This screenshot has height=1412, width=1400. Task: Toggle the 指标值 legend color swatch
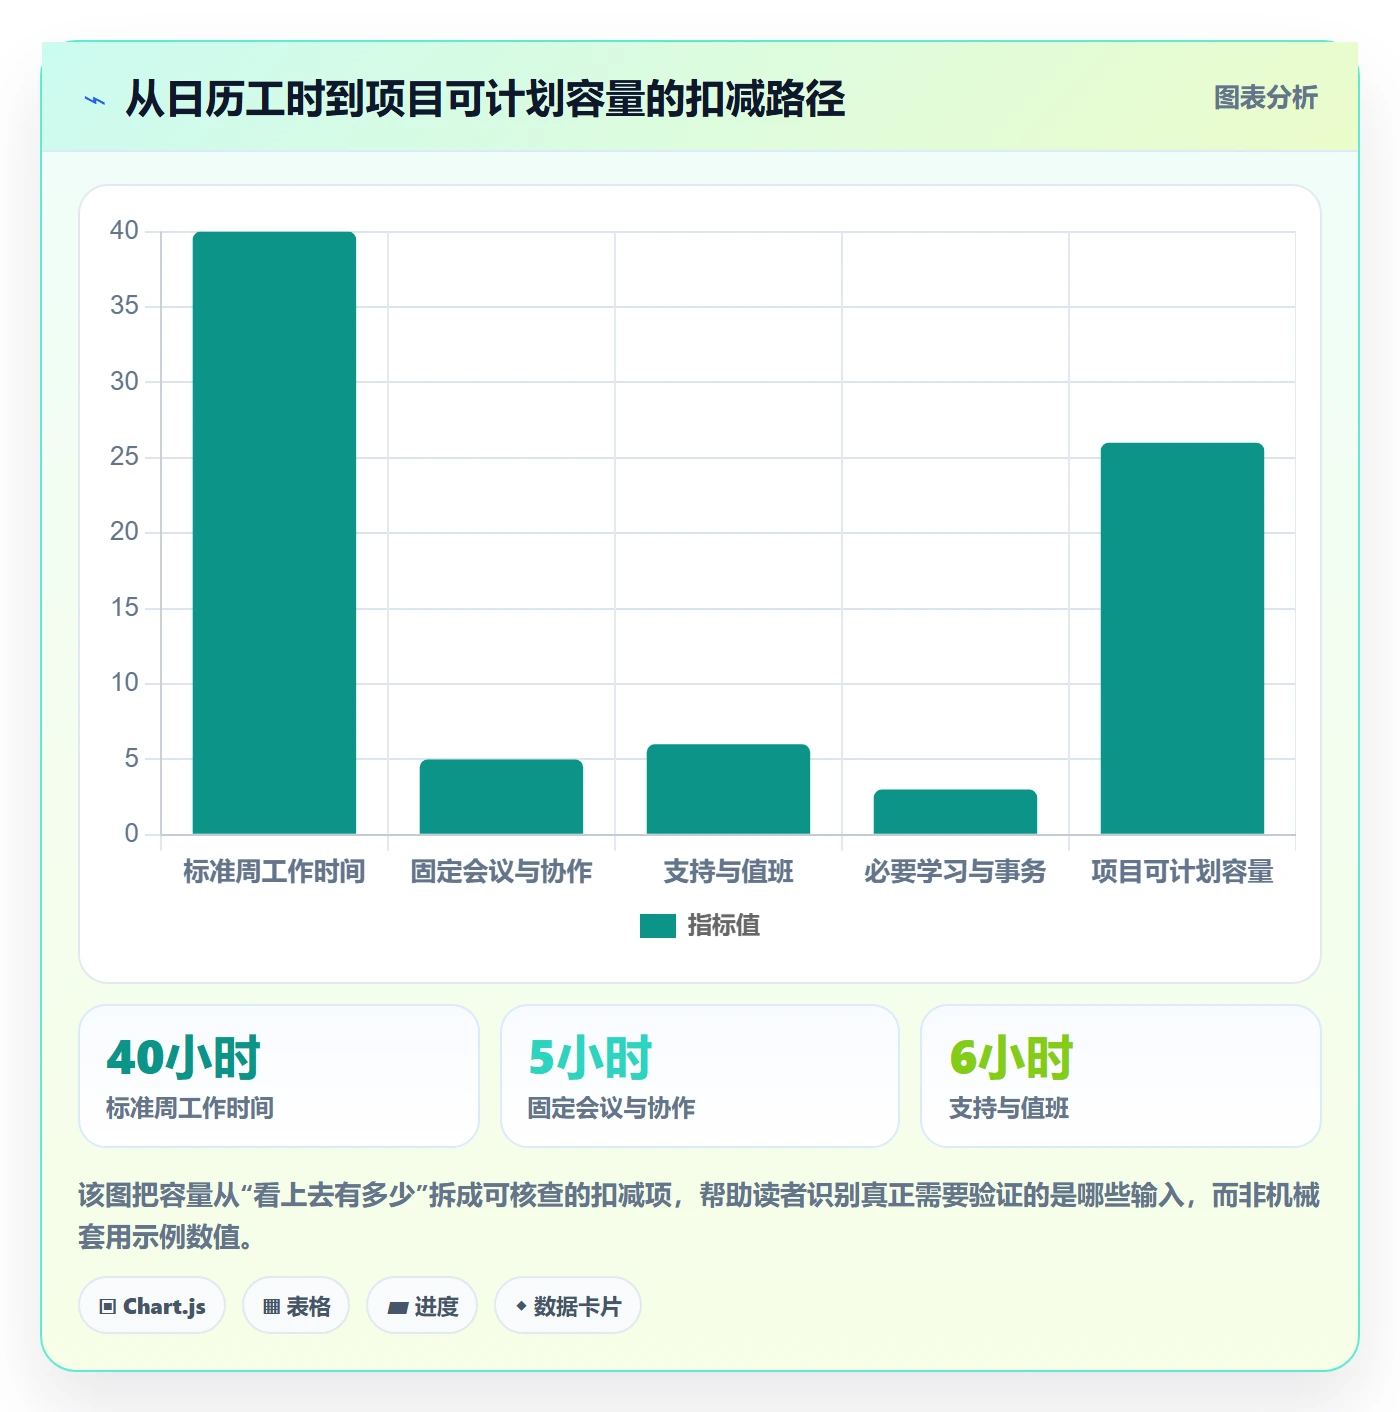(658, 926)
